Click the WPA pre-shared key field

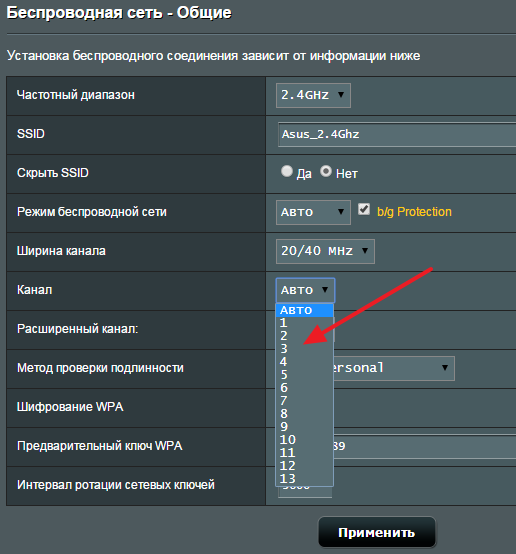pos(424,446)
